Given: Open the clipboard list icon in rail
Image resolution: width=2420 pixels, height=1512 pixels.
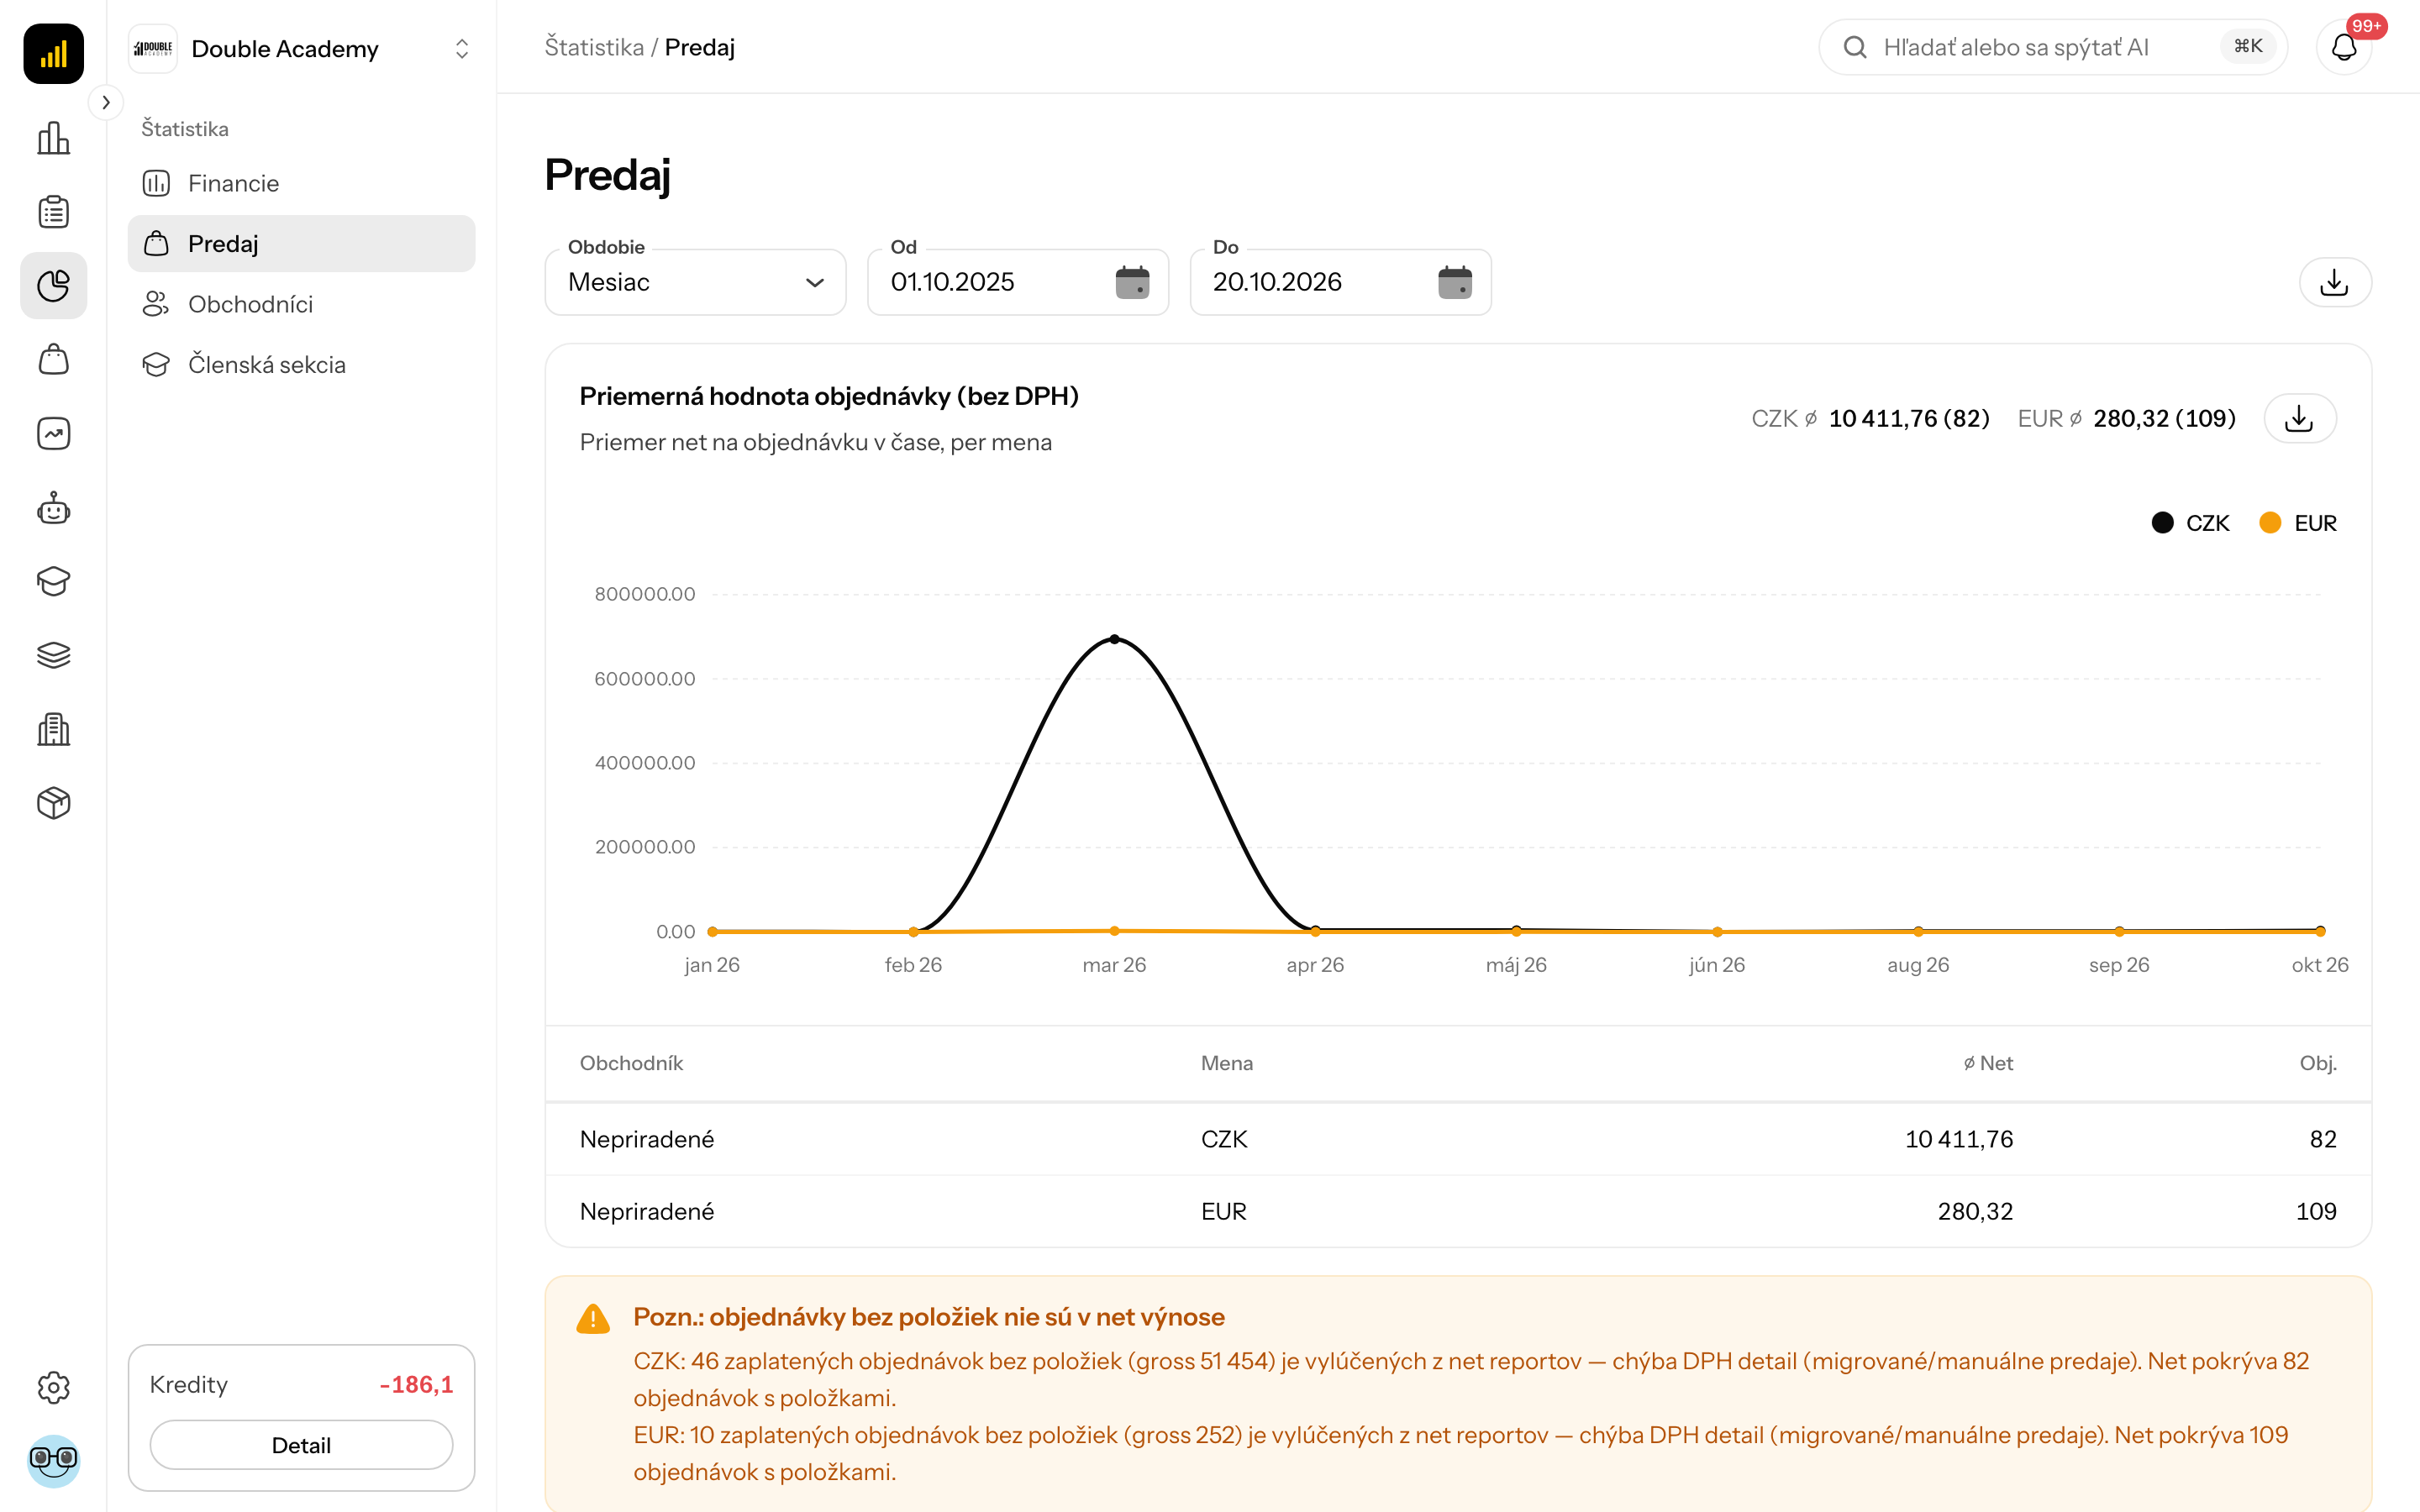Looking at the screenshot, I should 53,212.
